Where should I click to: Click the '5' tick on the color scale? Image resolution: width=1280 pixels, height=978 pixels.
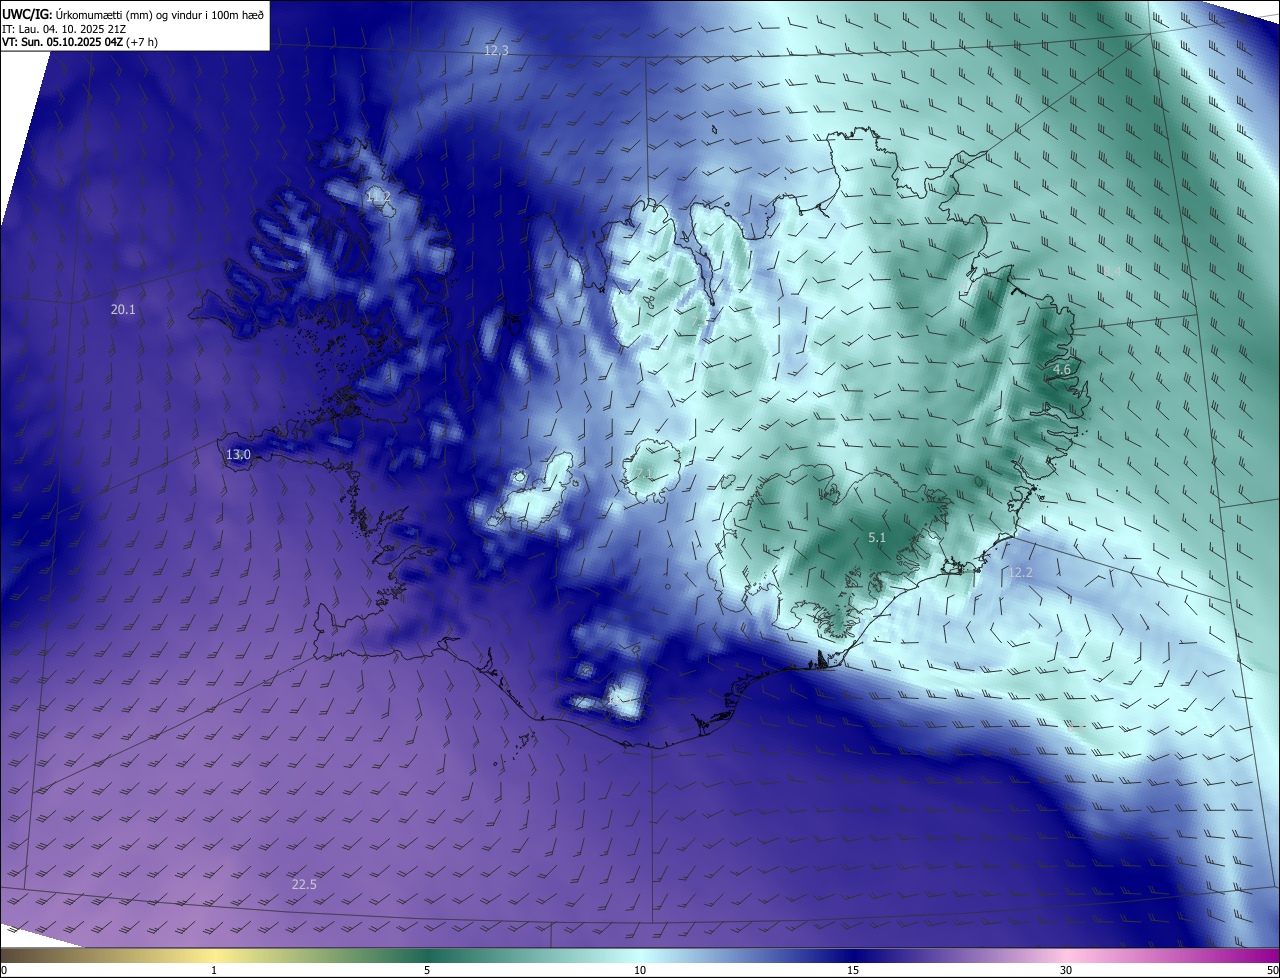(427, 971)
